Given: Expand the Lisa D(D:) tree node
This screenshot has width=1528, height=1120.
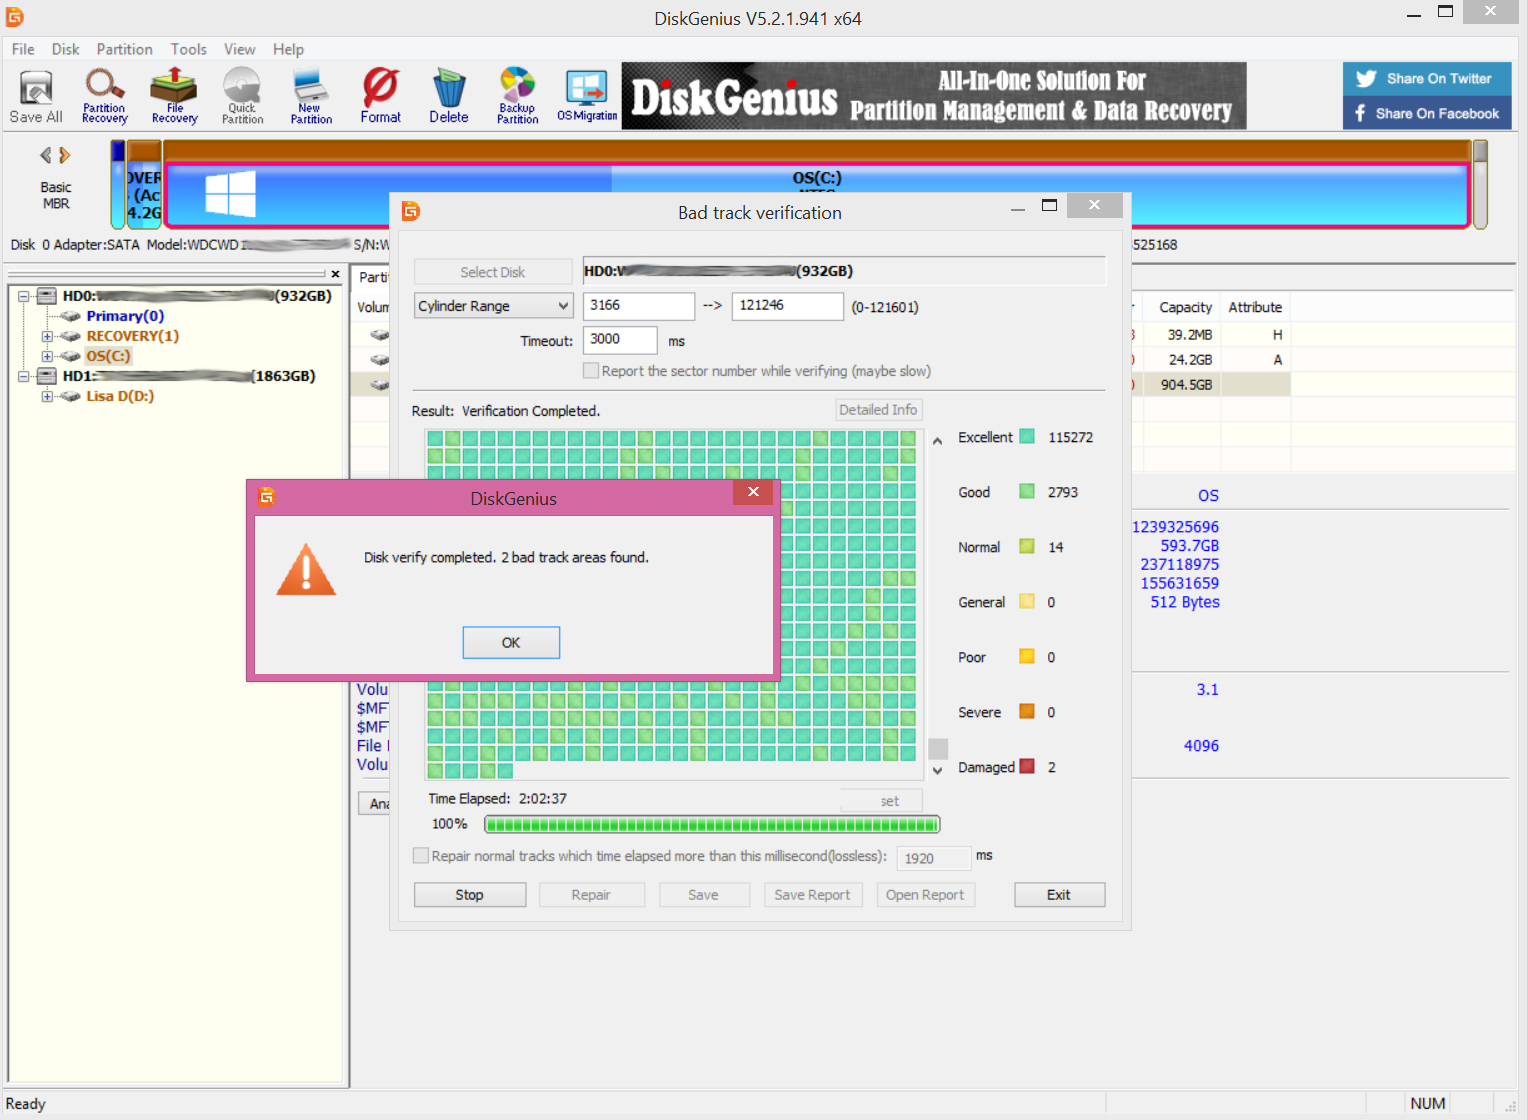Looking at the screenshot, I should tap(47, 396).
